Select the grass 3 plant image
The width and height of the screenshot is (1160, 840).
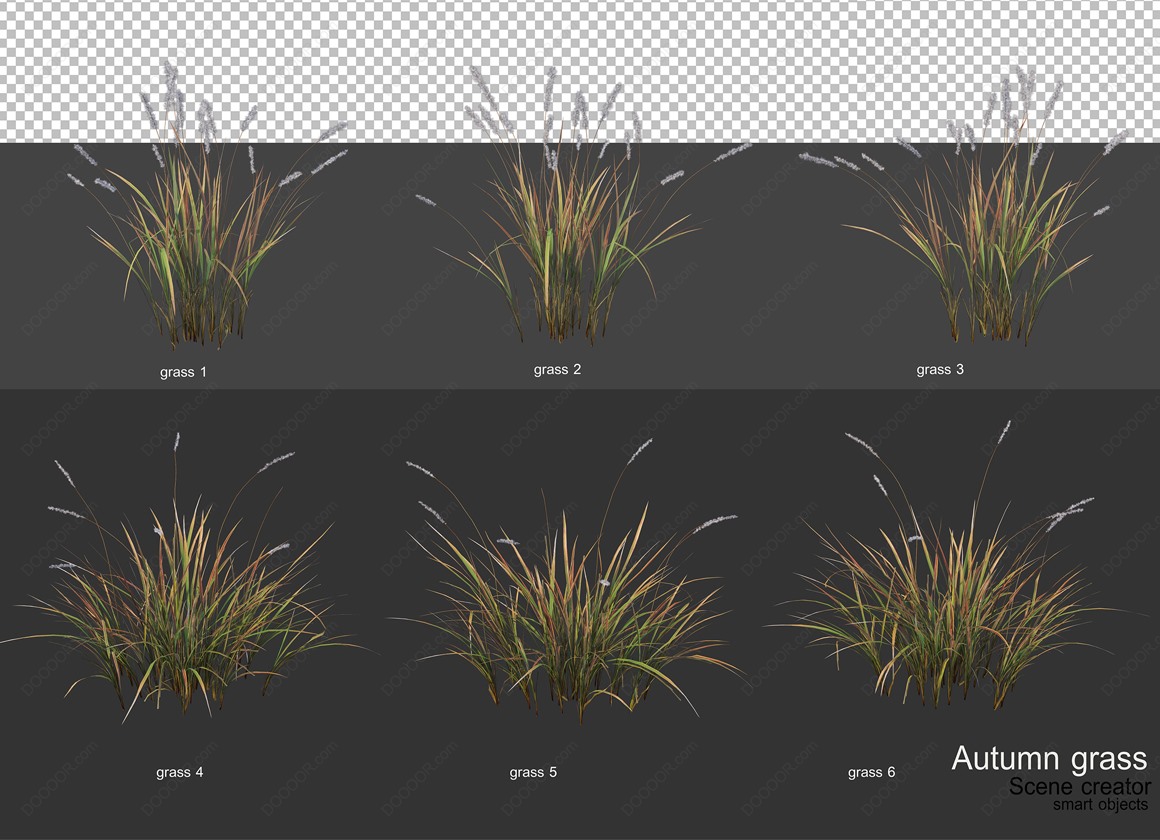(x=964, y=206)
